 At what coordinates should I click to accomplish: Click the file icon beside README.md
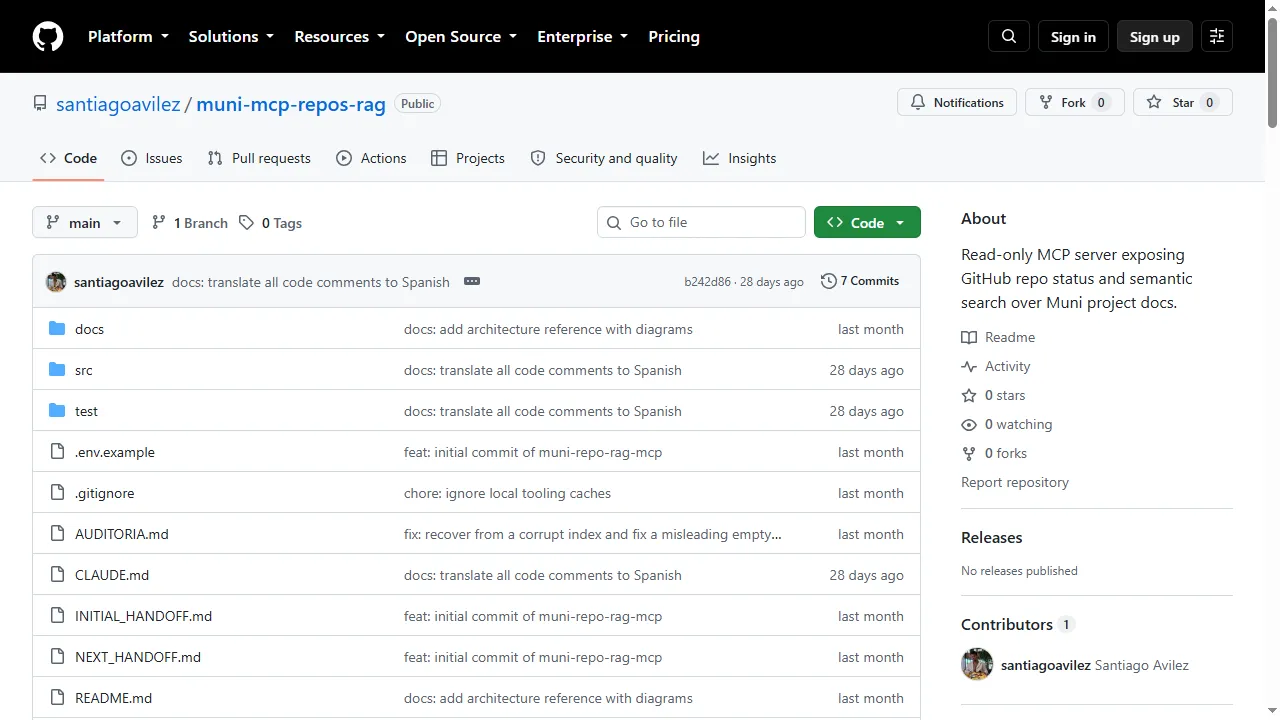(x=57, y=698)
